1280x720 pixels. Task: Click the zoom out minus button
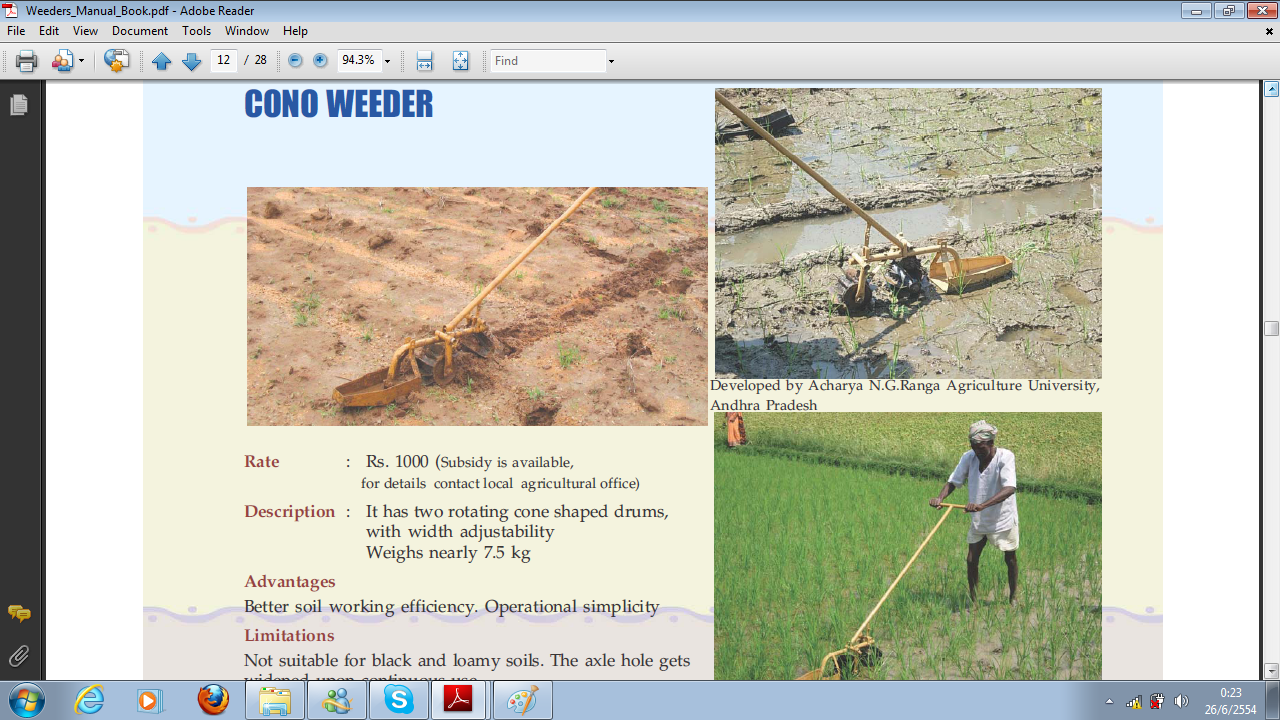[295, 61]
